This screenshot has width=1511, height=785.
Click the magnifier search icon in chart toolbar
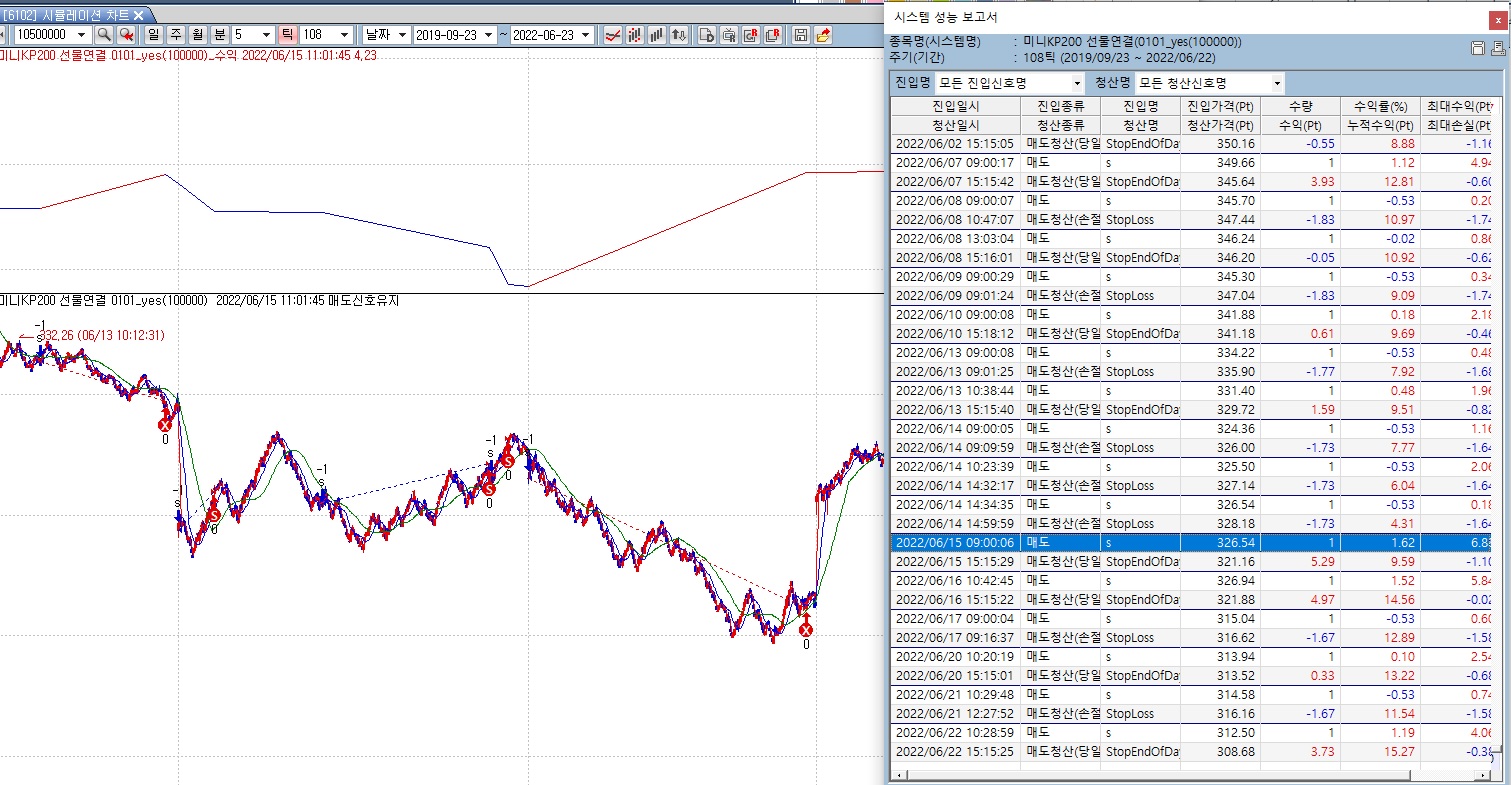click(104, 35)
